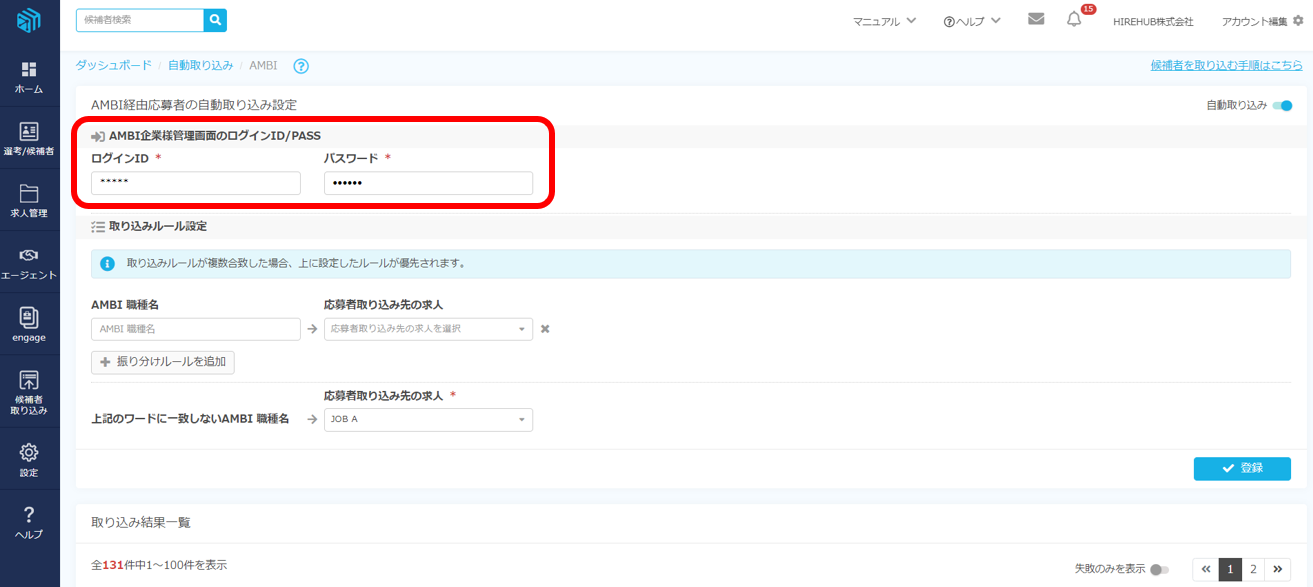The width and height of the screenshot is (1313, 587).
Task: Click the search magnifier button
Action: pyautogui.click(x=215, y=19)
